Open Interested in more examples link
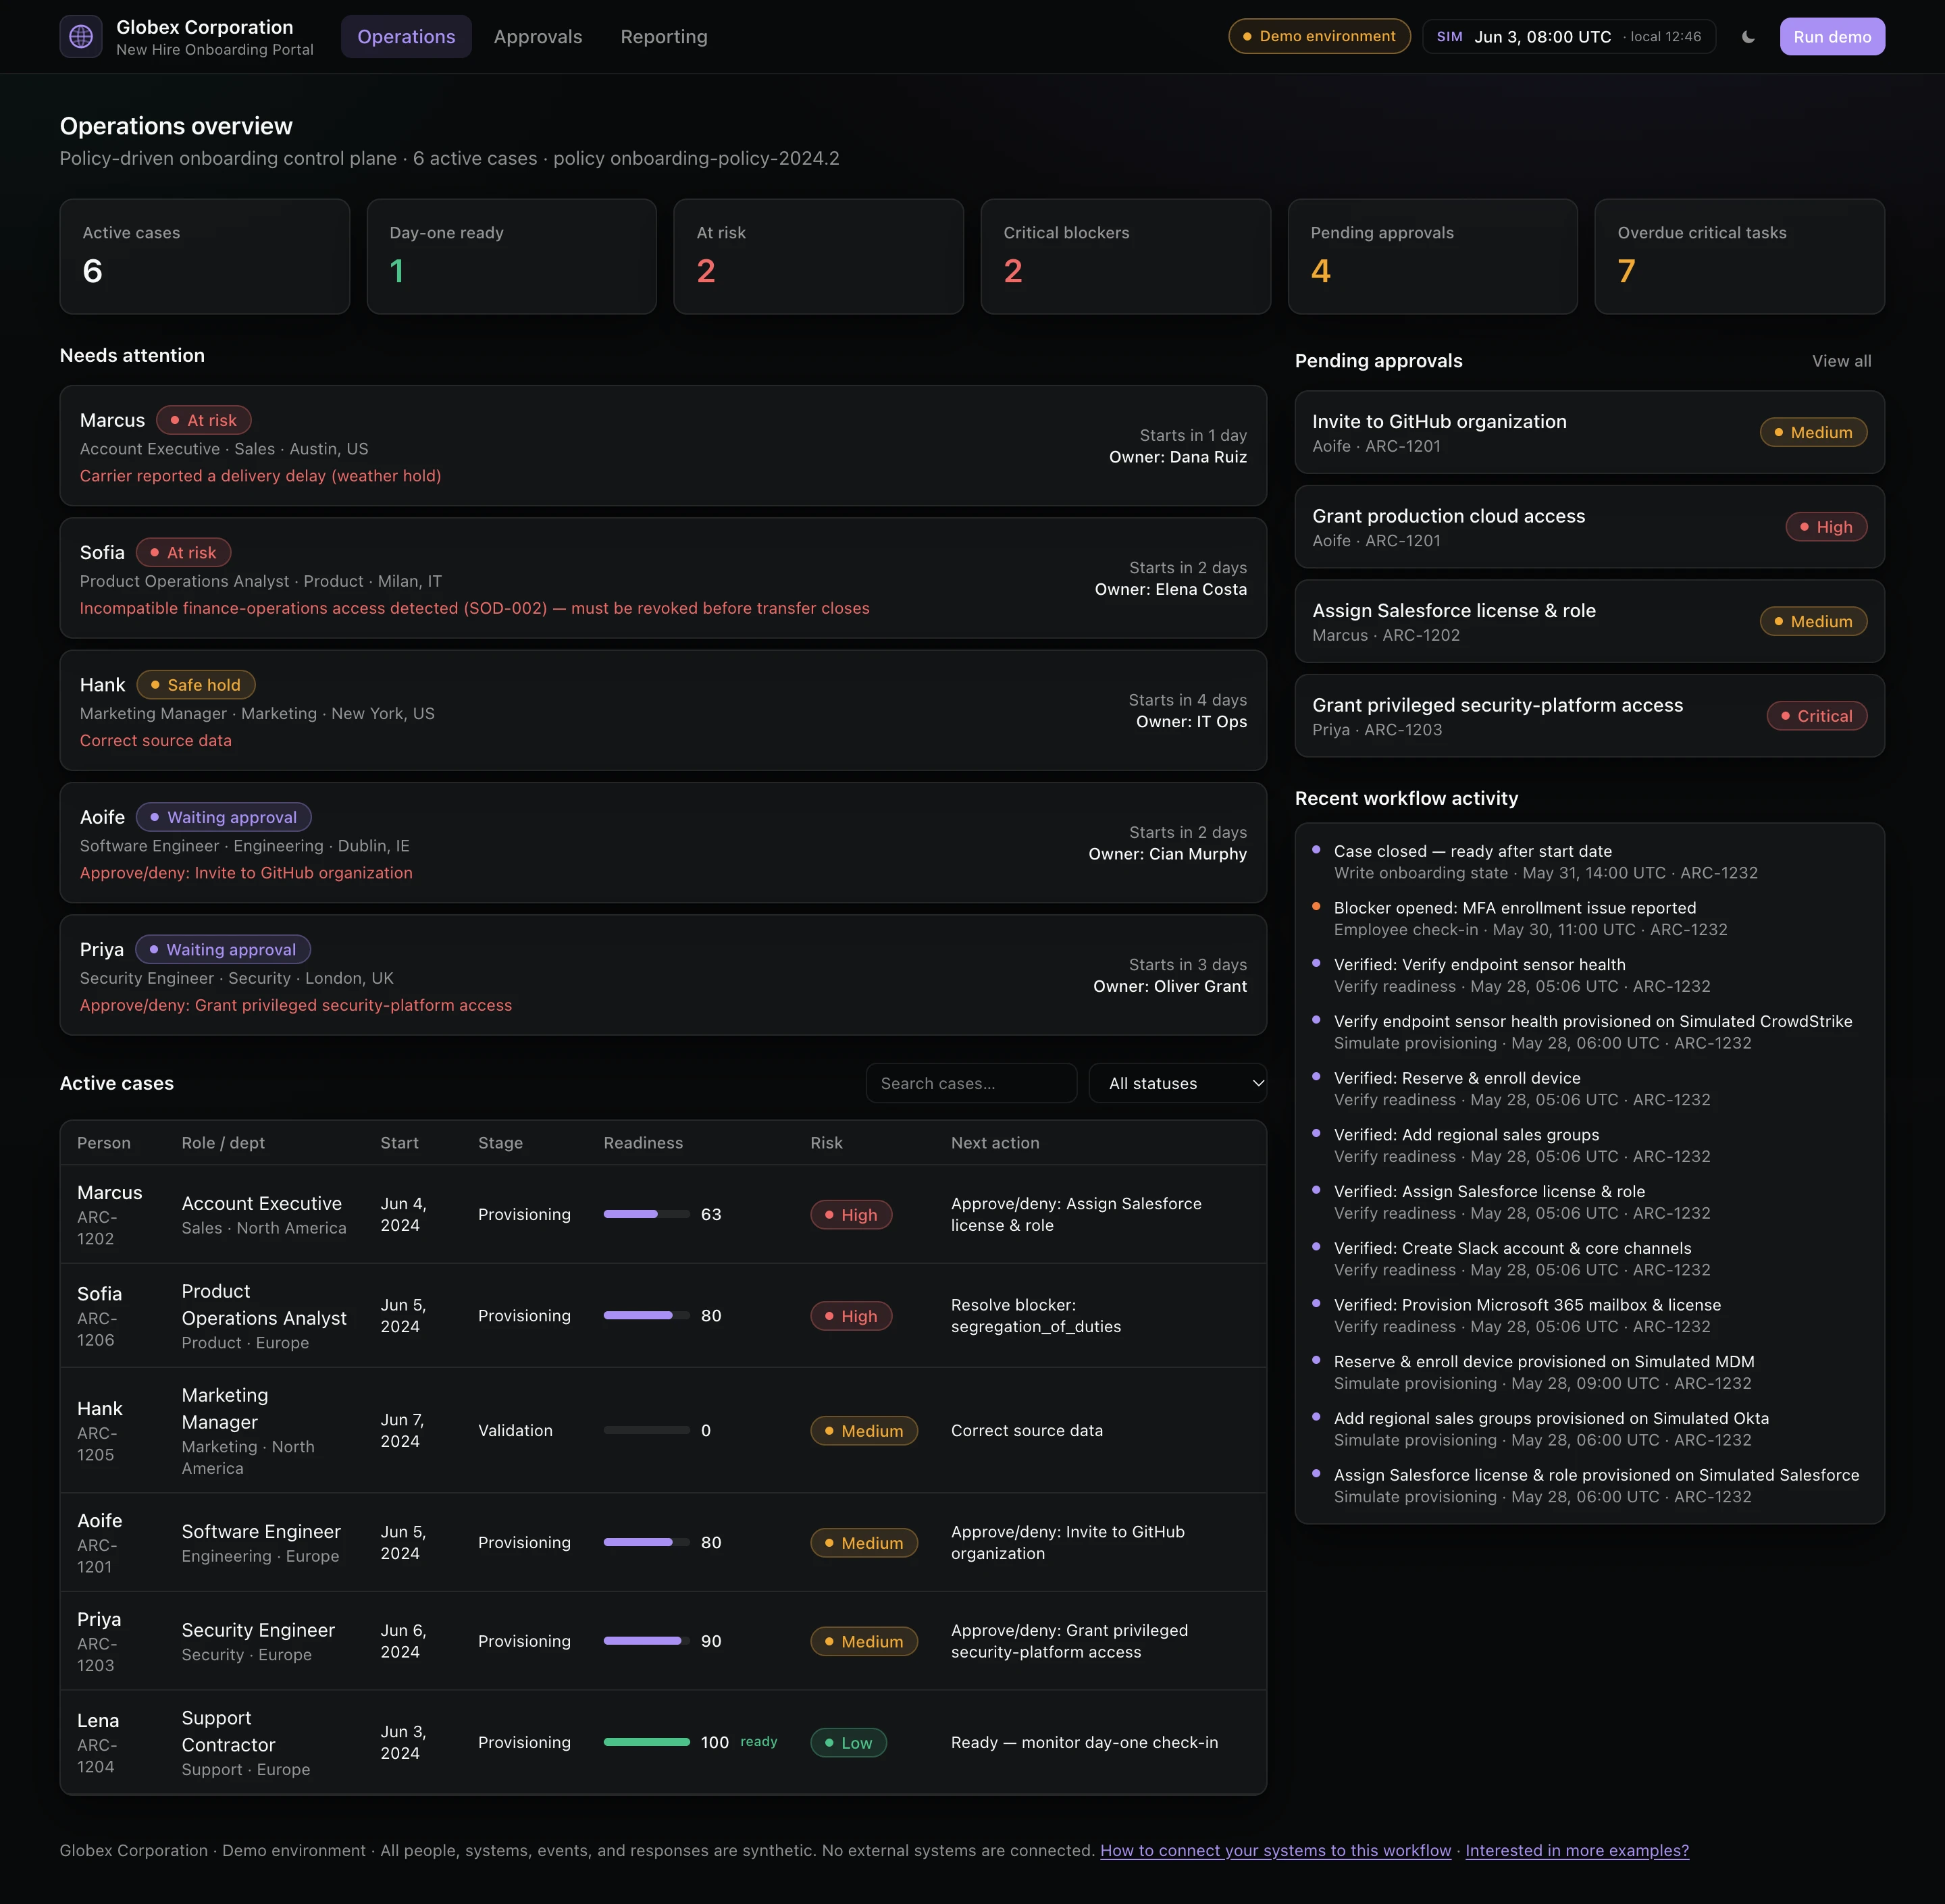1945x1904 pixels. click(1577, 1850)
